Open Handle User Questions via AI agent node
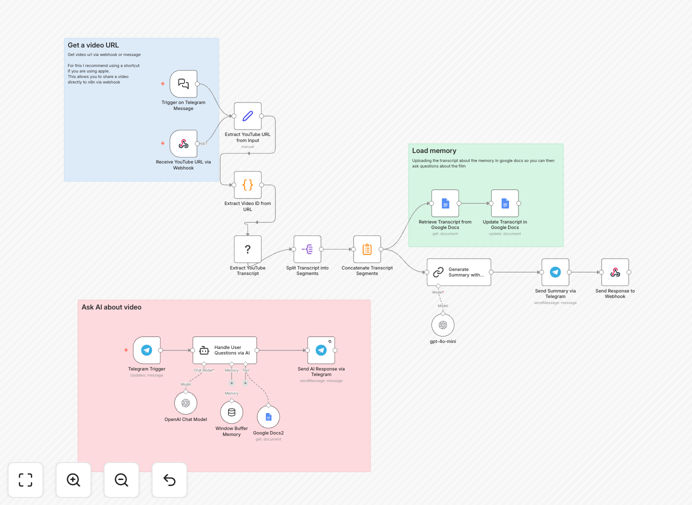 (x=225, y=350)
